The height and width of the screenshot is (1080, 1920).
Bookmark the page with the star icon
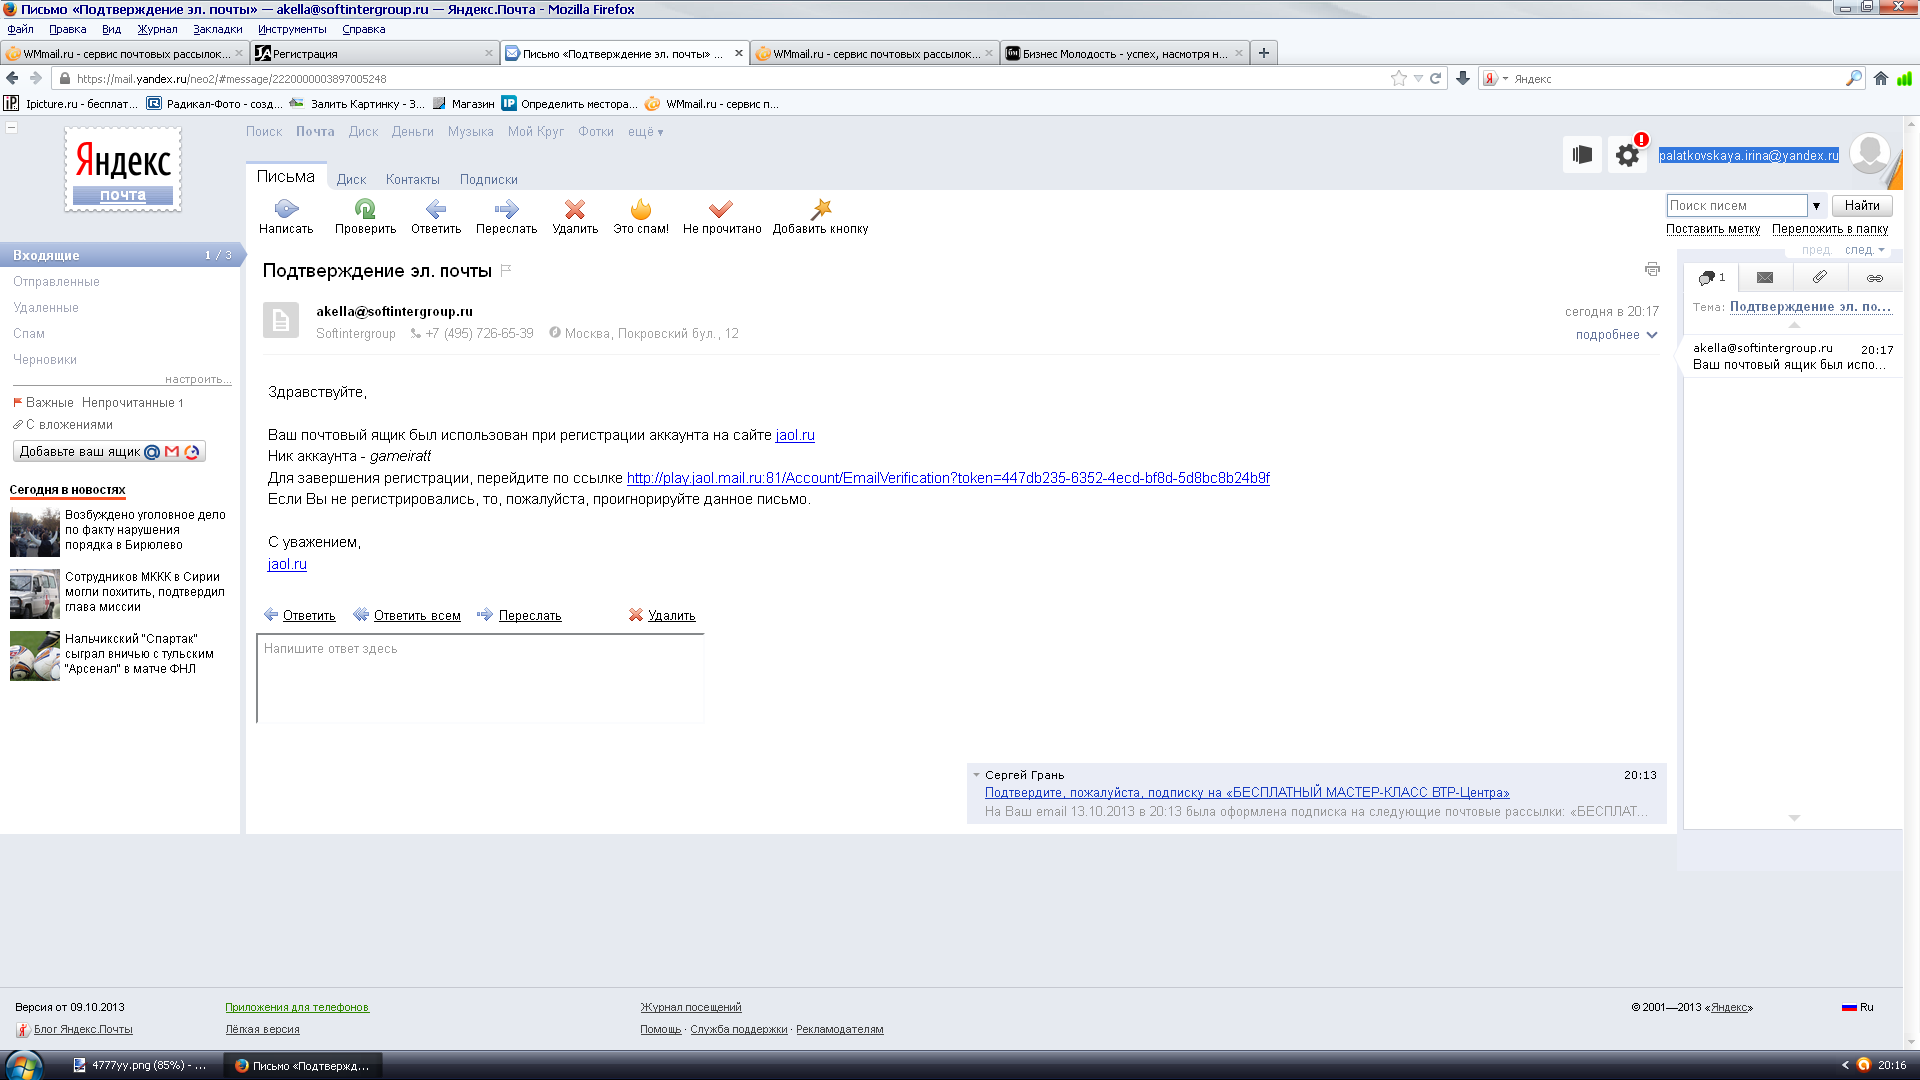coord(1399,78)
